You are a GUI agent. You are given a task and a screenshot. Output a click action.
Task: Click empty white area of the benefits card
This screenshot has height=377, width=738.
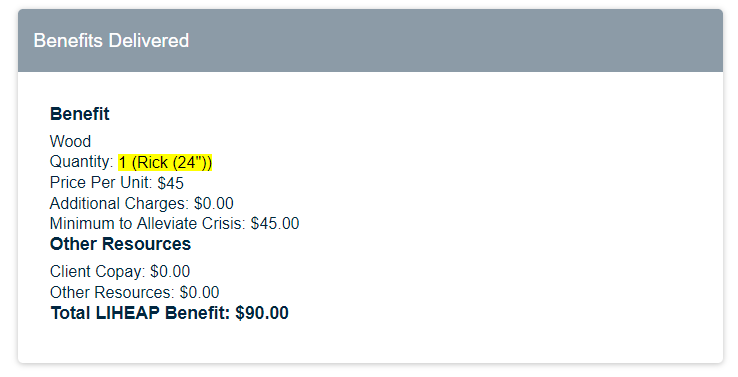[494, 212]
